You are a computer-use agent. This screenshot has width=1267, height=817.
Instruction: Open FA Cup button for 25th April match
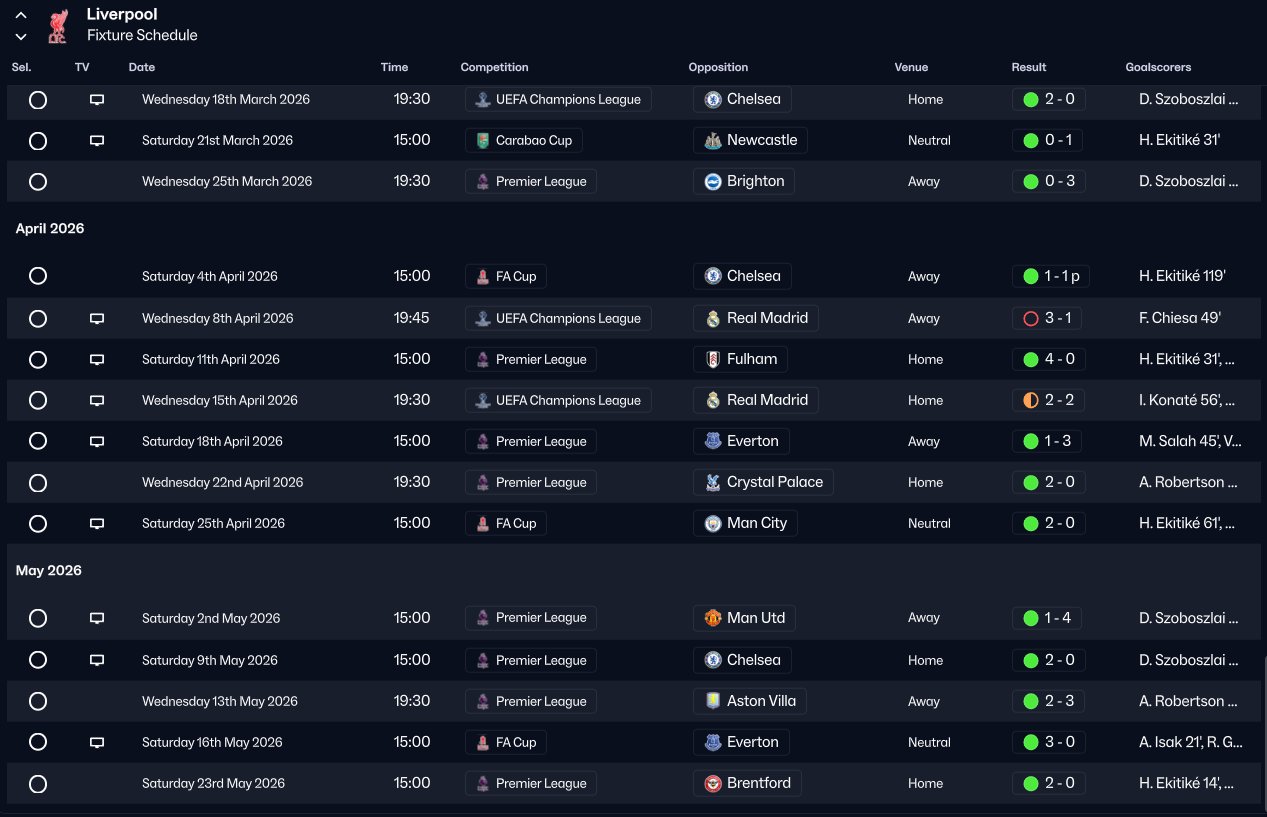click(x=506, y=523)
